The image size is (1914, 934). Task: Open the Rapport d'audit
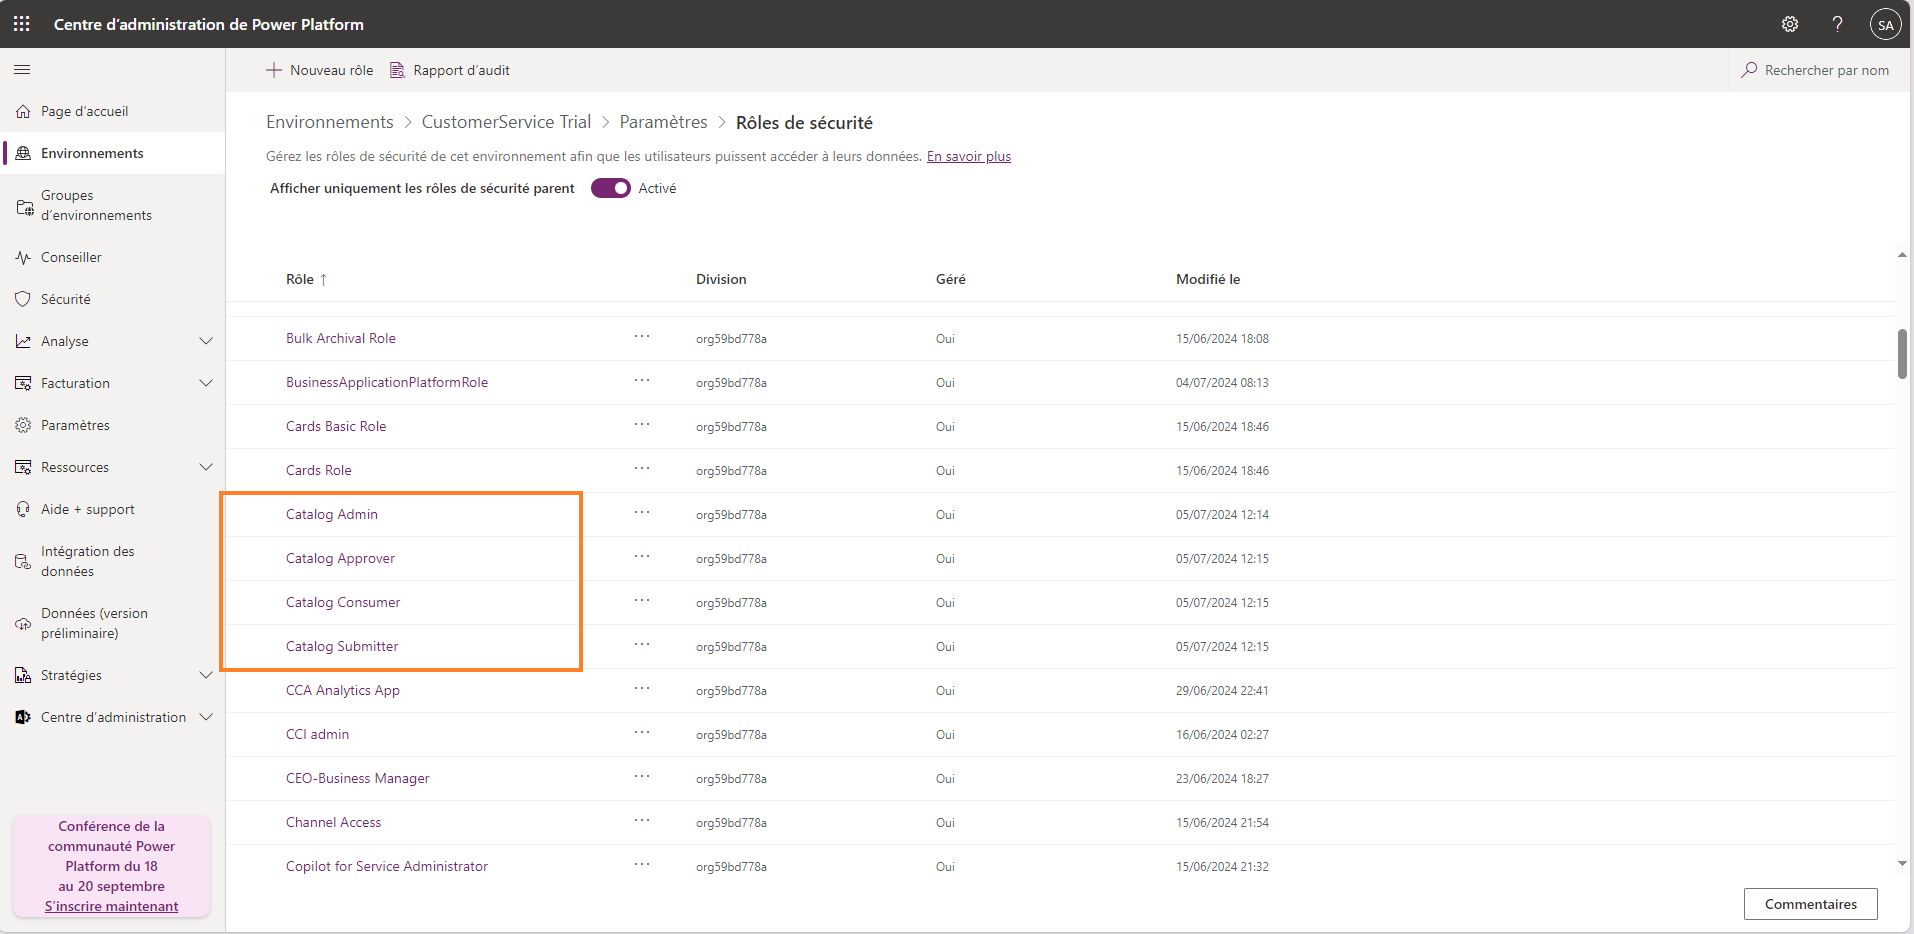[x=450, y=70]
